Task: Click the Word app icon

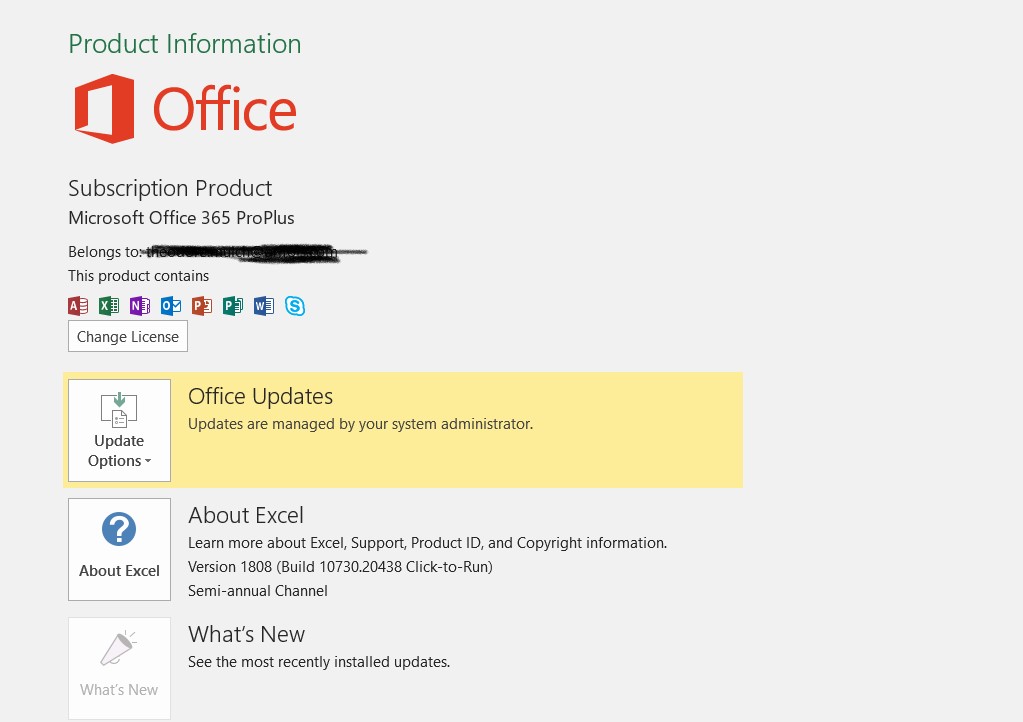Action: click(x=264, y=306)
